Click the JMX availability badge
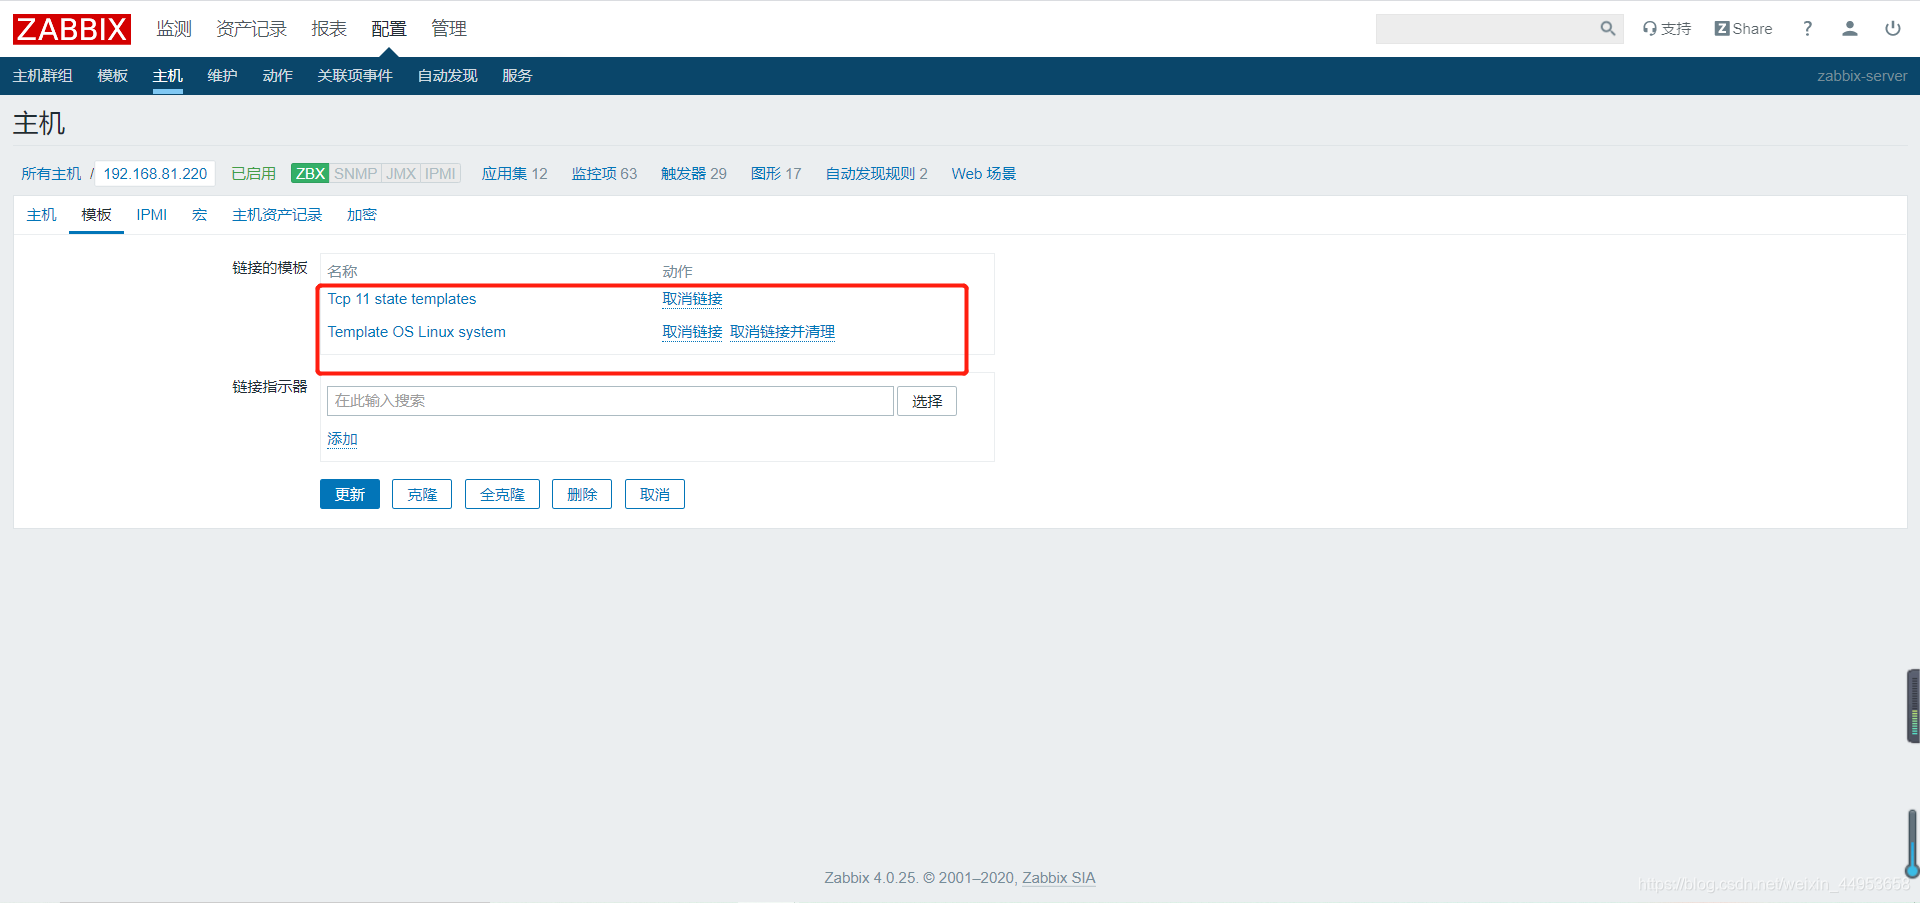Screen dimensions: 1920x903 point(401,173)
